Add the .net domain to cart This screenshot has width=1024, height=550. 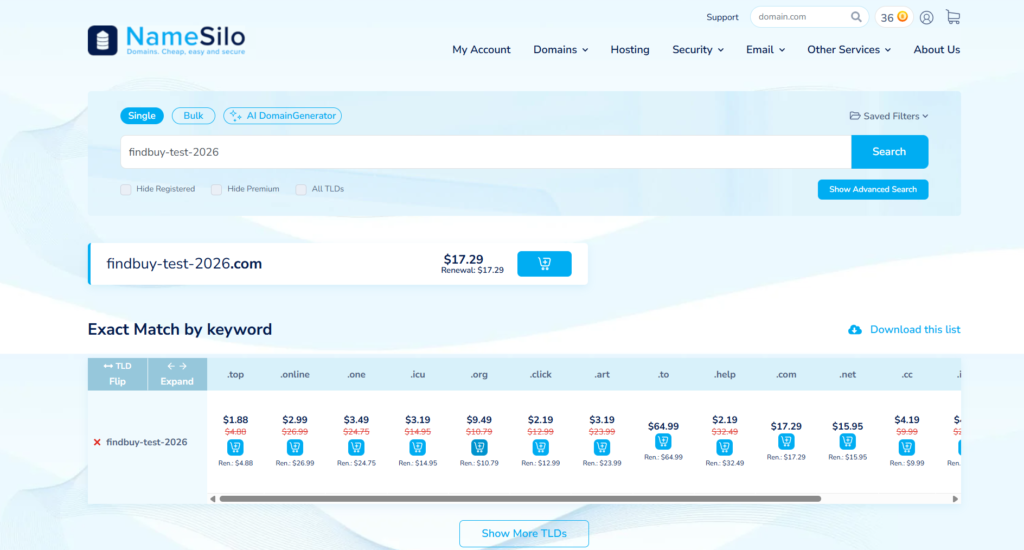(x=847, y=442)
